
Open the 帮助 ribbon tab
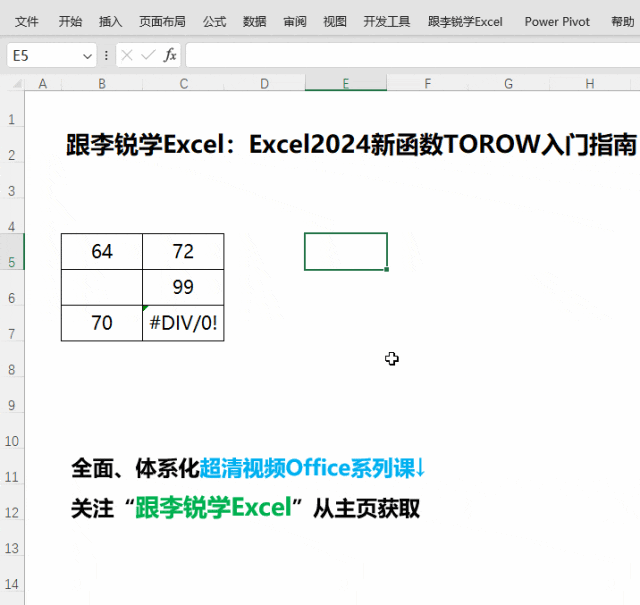pos(622,22)
